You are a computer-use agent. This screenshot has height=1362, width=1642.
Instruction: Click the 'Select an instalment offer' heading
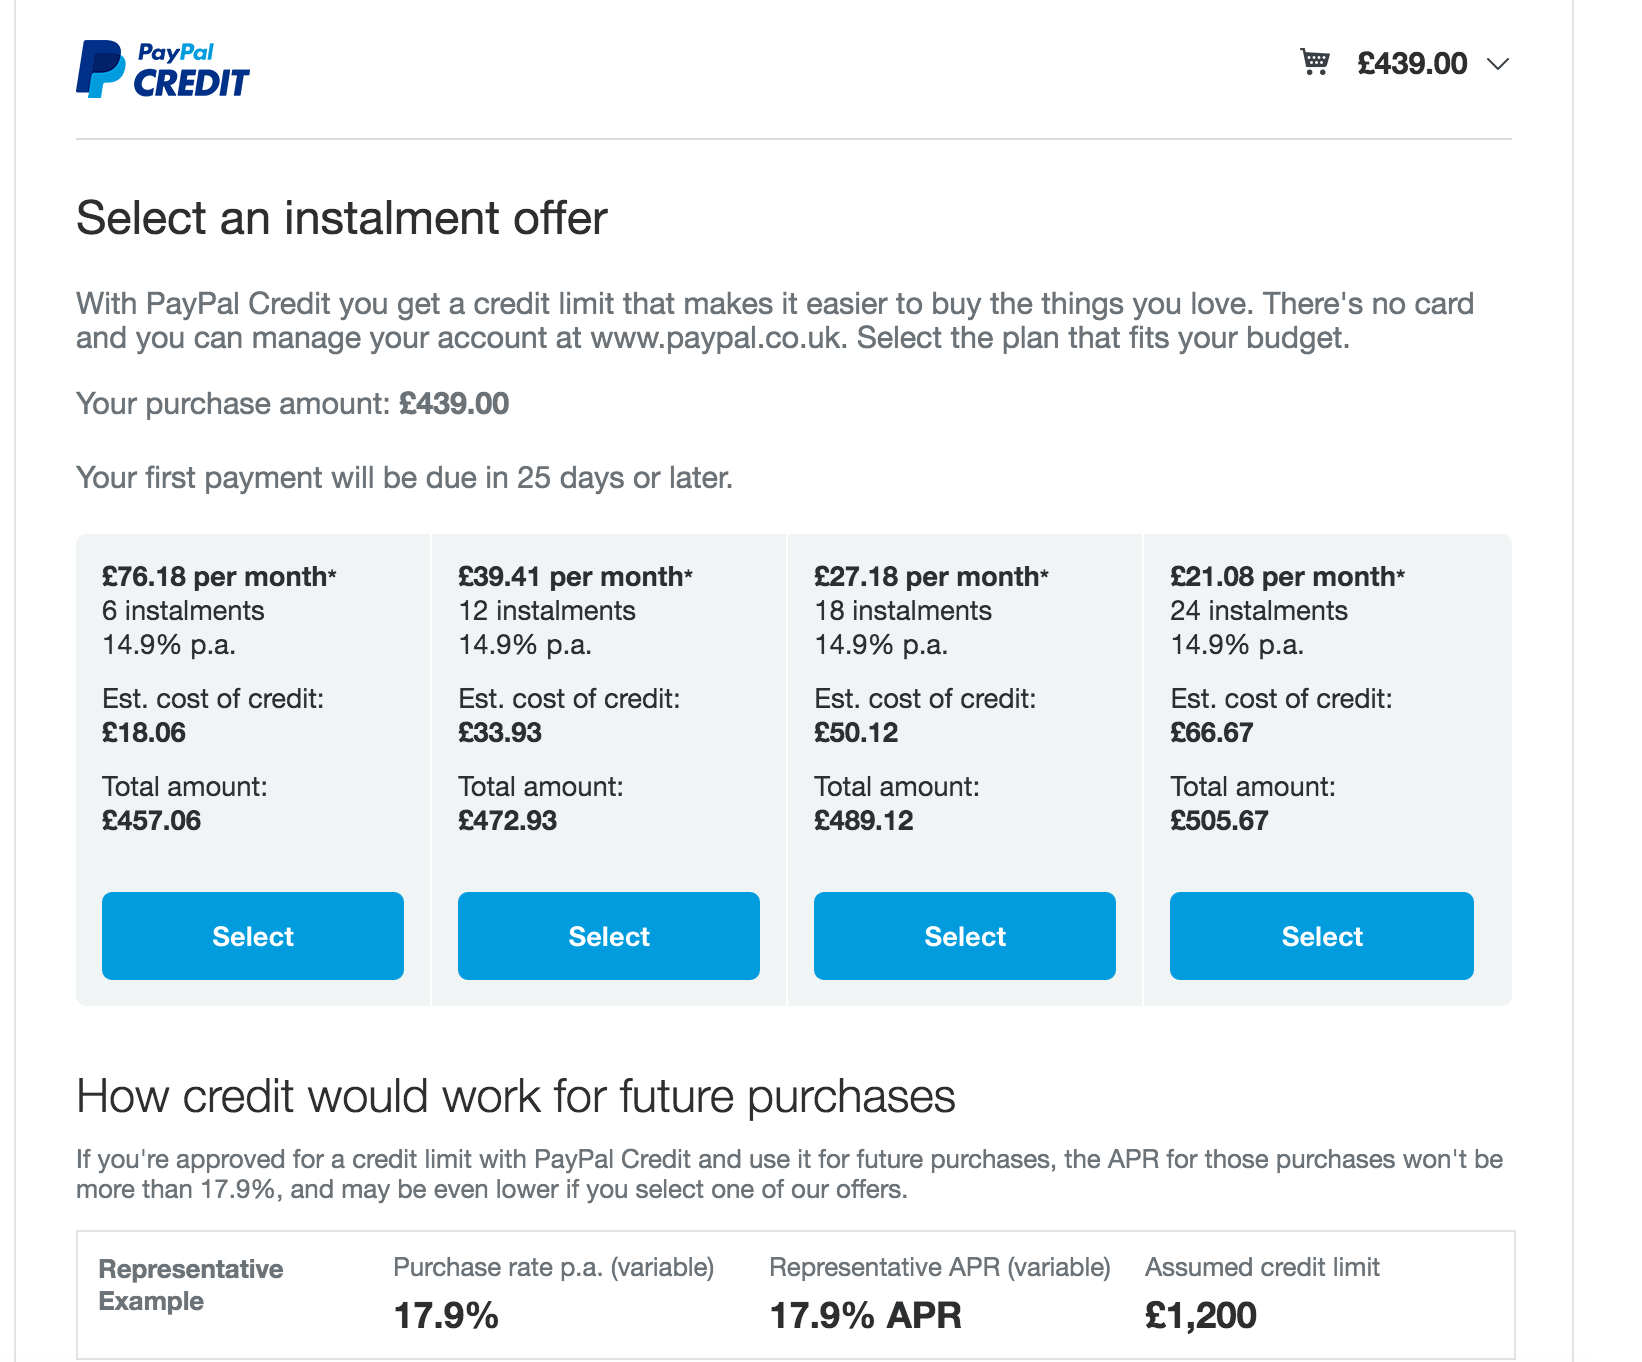(342, 218)
